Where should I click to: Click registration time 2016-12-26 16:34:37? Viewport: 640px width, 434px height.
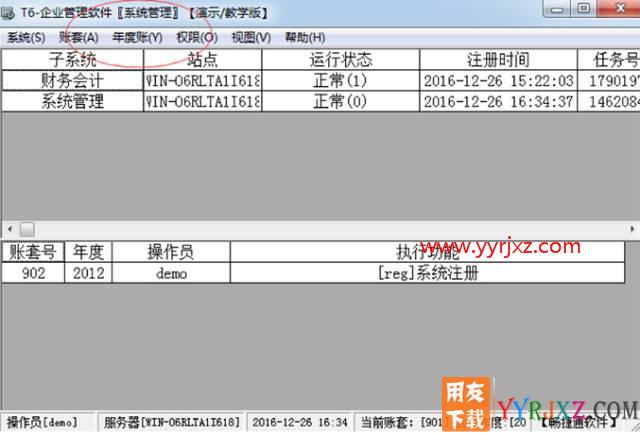pos(498,101)
